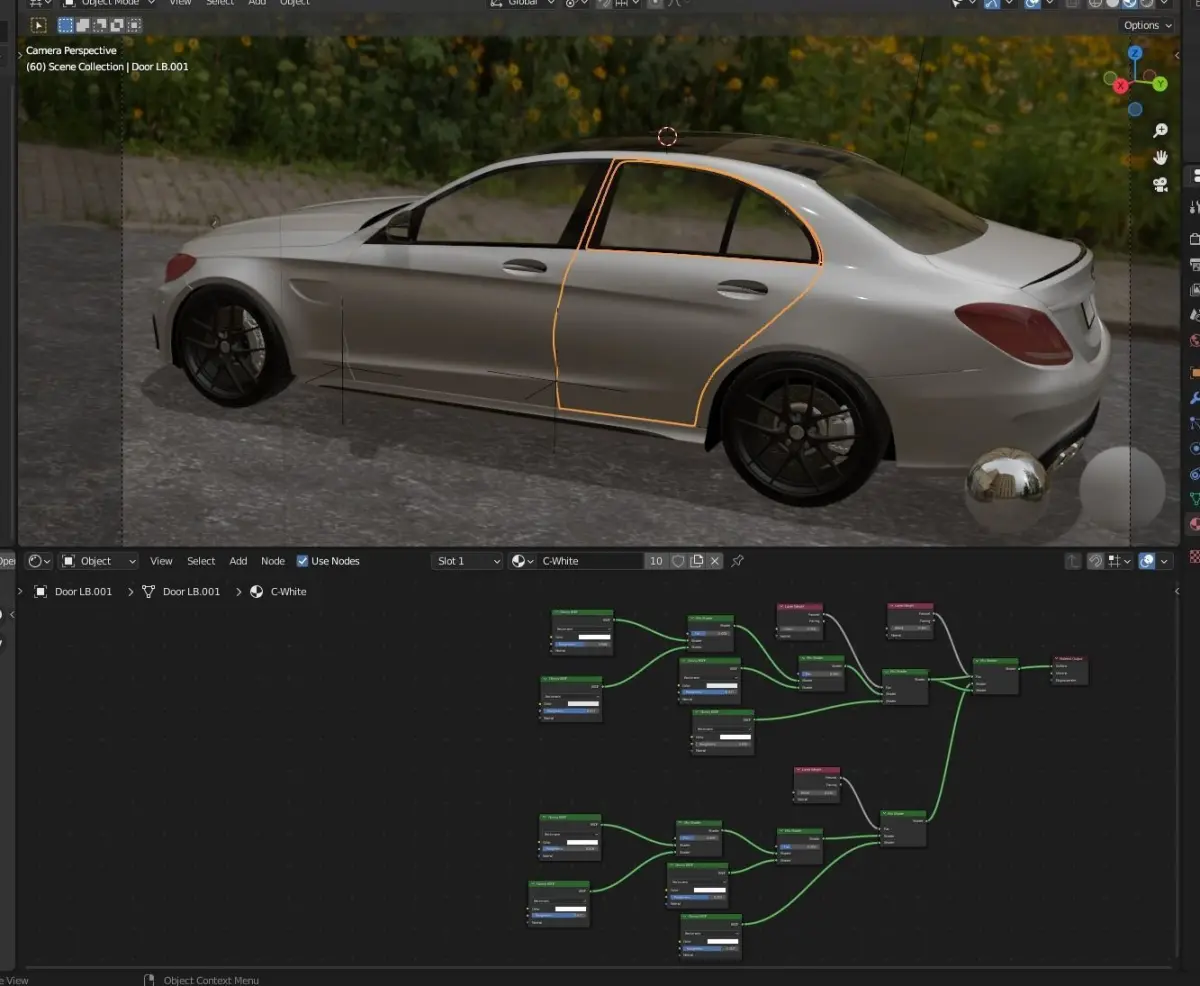Open the Object shader type dropdown
This screenshot has width=1200, height=986.
98,561
